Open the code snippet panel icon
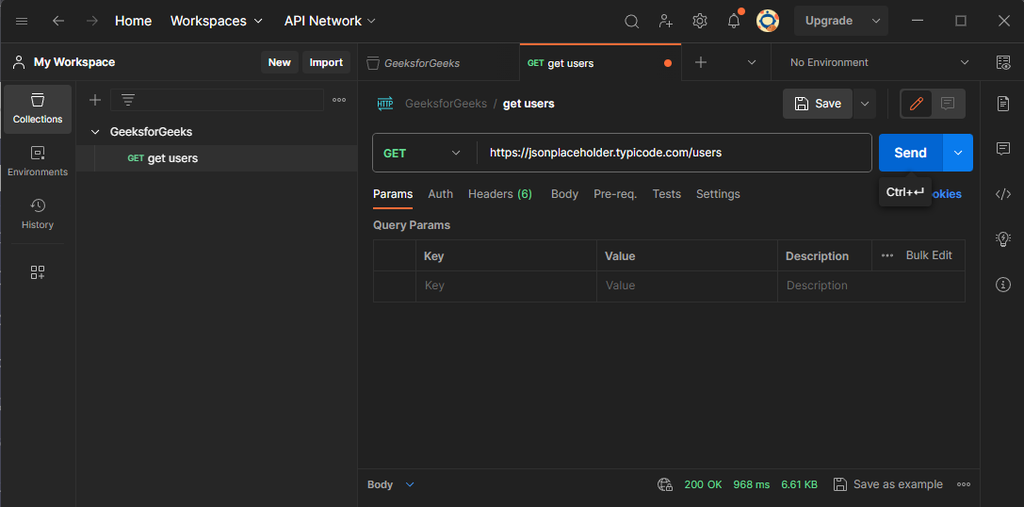The width and height of the screenshot is (1024, 507). point(1003,194)
